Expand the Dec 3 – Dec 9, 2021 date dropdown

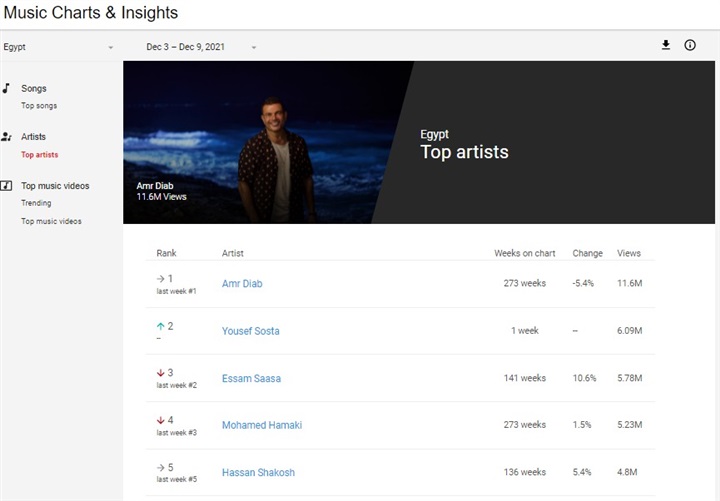(201, 47)
